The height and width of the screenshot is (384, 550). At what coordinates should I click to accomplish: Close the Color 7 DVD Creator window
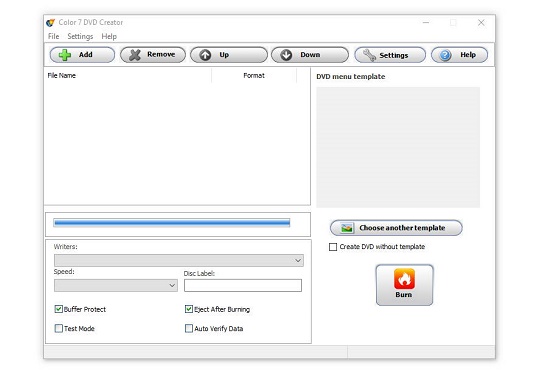pyautogui.click(x=481, y=23)
